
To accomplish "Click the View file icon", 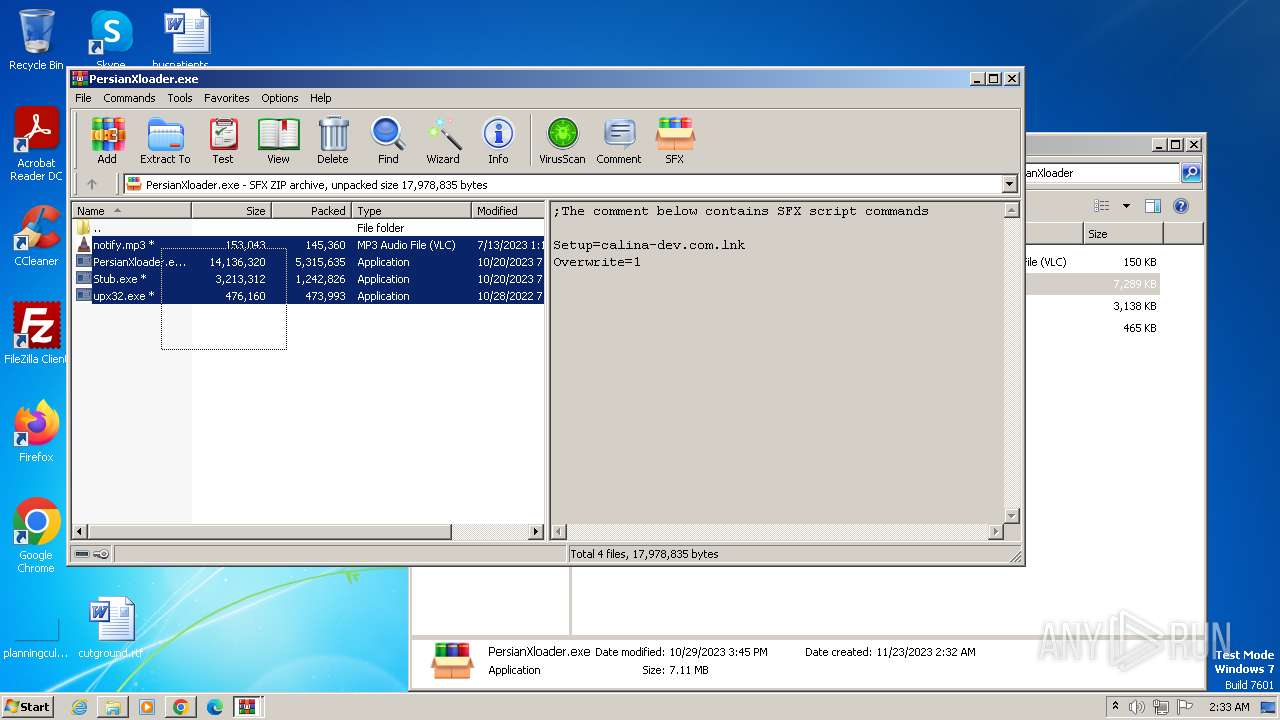I will point(278,140).
